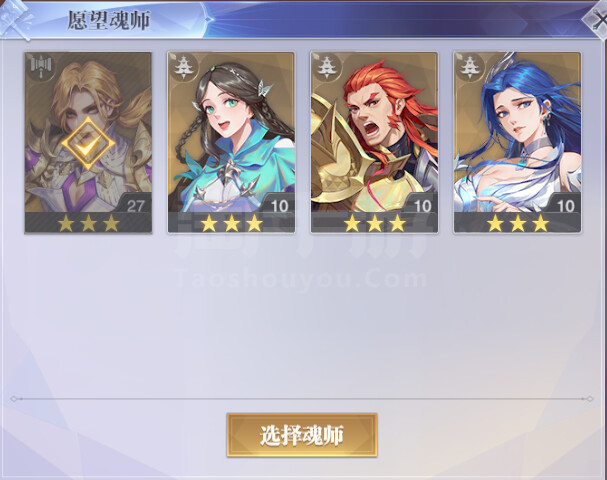Screen dimensions: 607x480
Task: Click the tower class icon on the blue-haired woman card
Action: click(470, 67)
